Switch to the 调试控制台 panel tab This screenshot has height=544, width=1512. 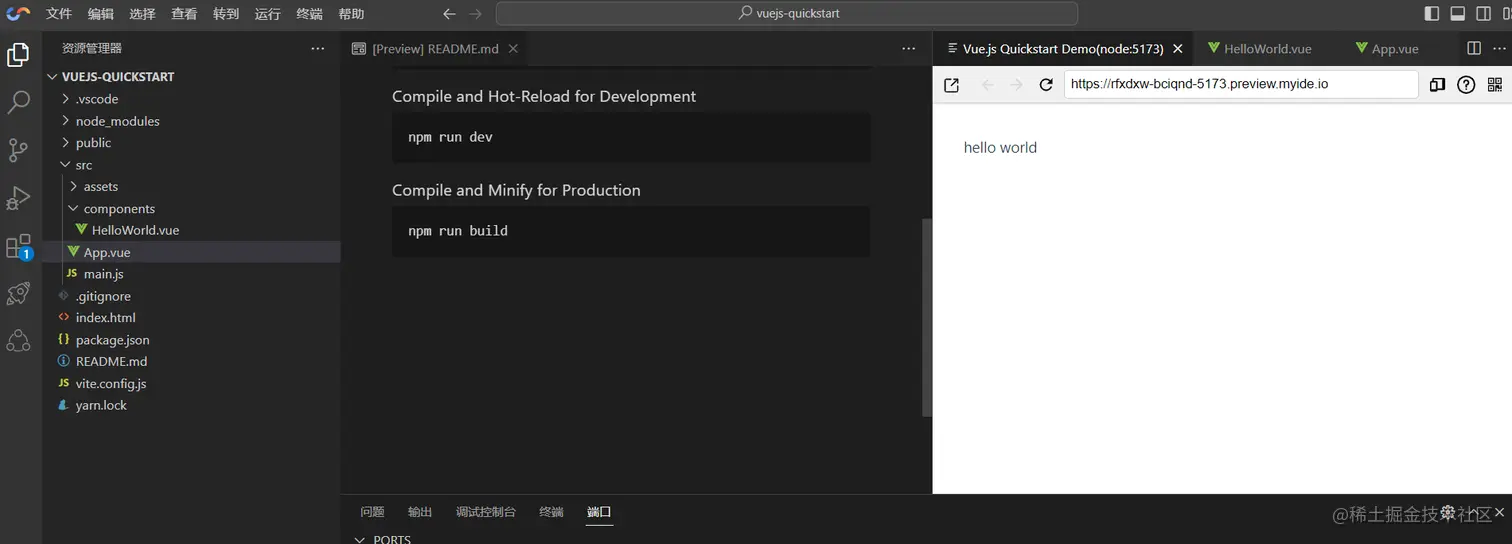click(486, 512)
